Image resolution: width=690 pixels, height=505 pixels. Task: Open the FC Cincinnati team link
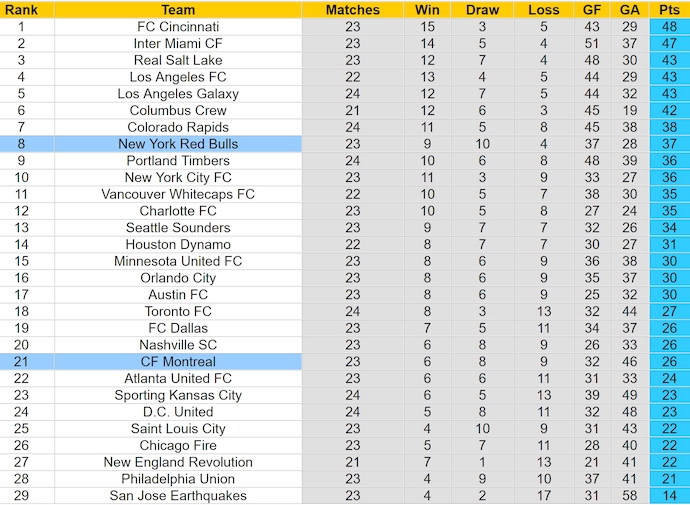pos(178,27)
